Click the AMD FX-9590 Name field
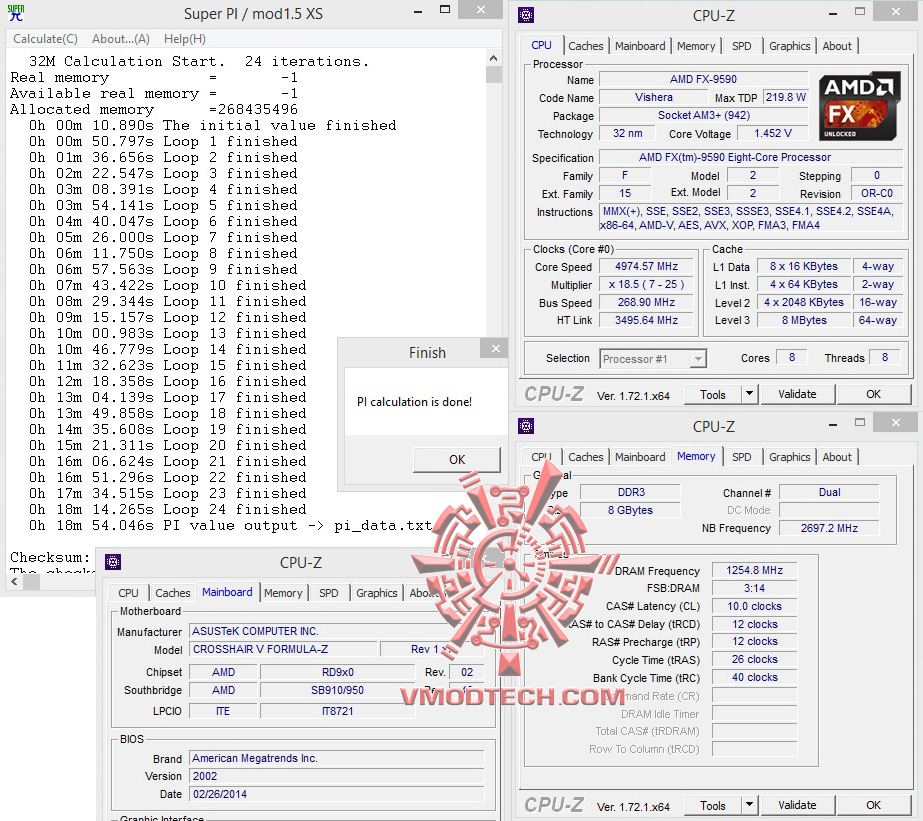 tap(703, 79)
